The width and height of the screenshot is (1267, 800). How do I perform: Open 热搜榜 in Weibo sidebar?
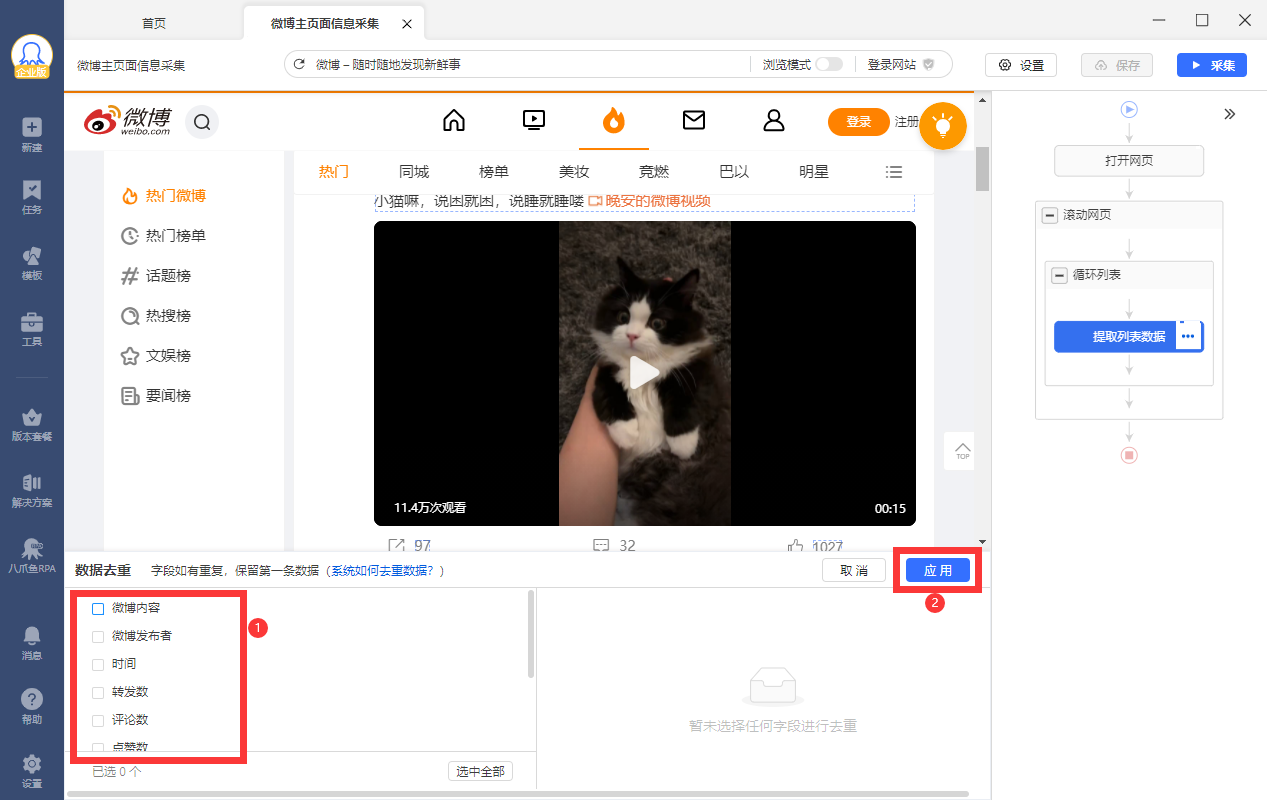click(x=155, y=316)
